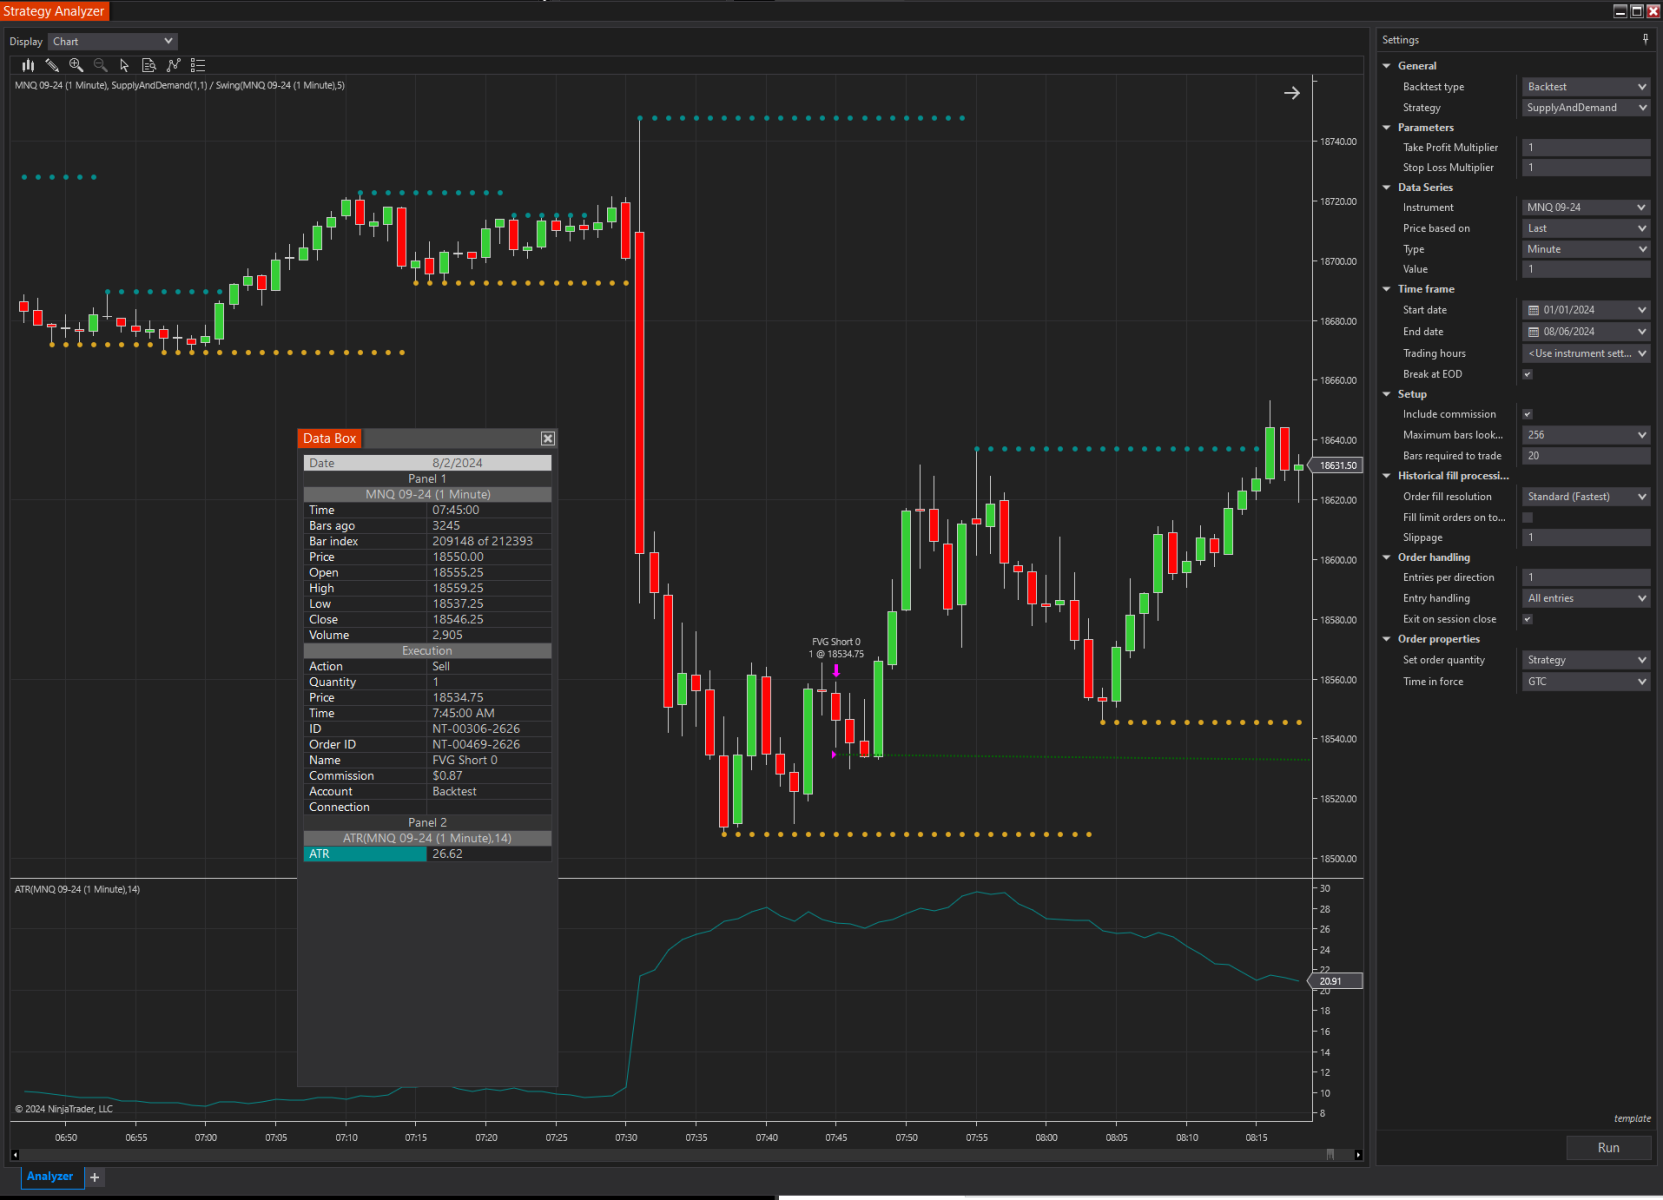Click the zoom out magnifier icon

point(100,65)
